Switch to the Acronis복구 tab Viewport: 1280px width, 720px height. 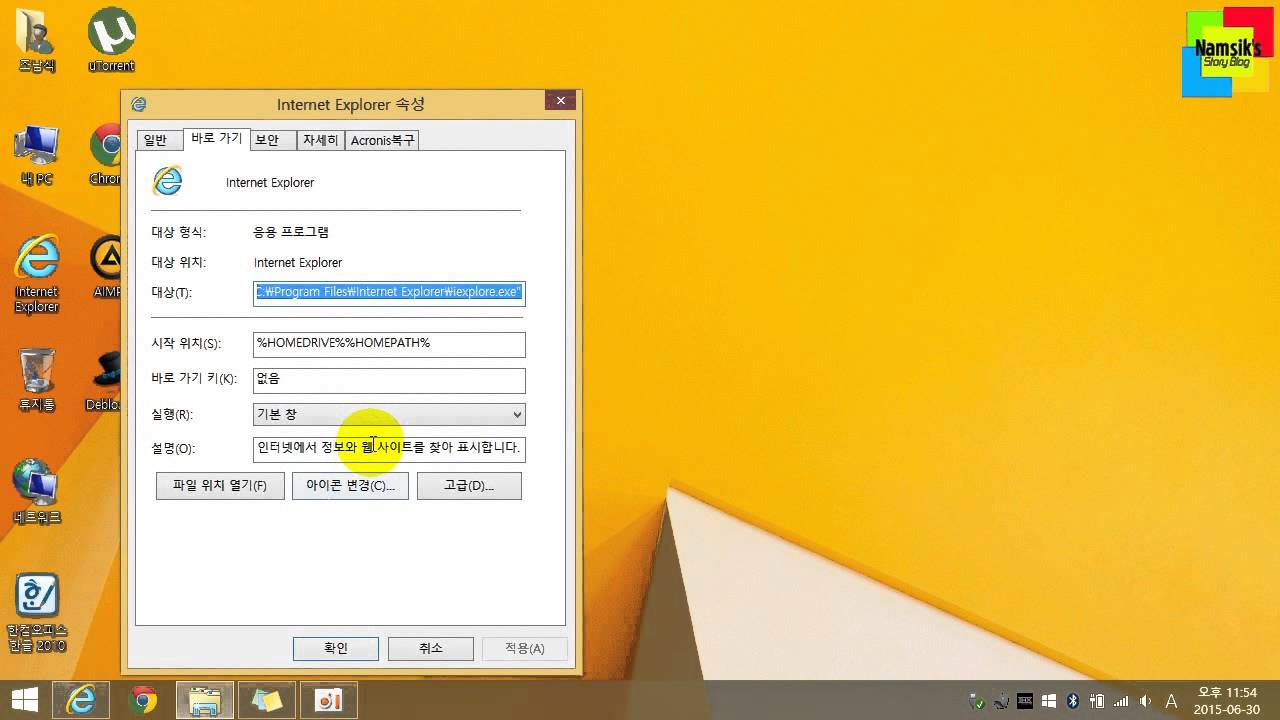[x=382, y=141]
